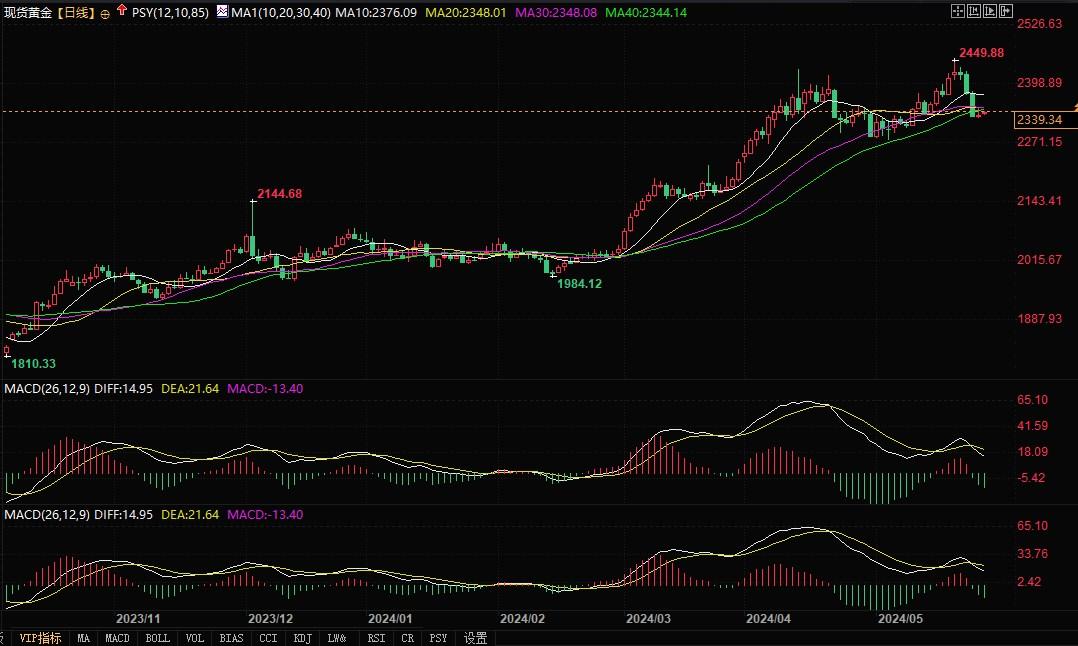The image size is (1078, 646).
Task: Open the 设置 settings button
Action: pyautogui.click(x=476, y=638)
